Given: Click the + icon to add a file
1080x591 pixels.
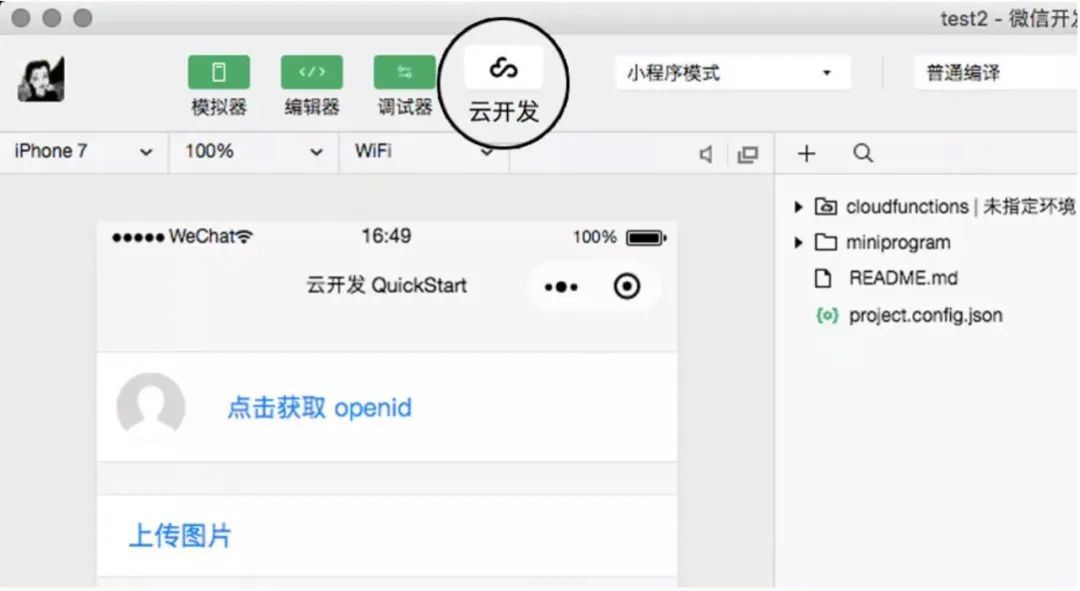Looking at the screenshot, I should tap(805, 152).
